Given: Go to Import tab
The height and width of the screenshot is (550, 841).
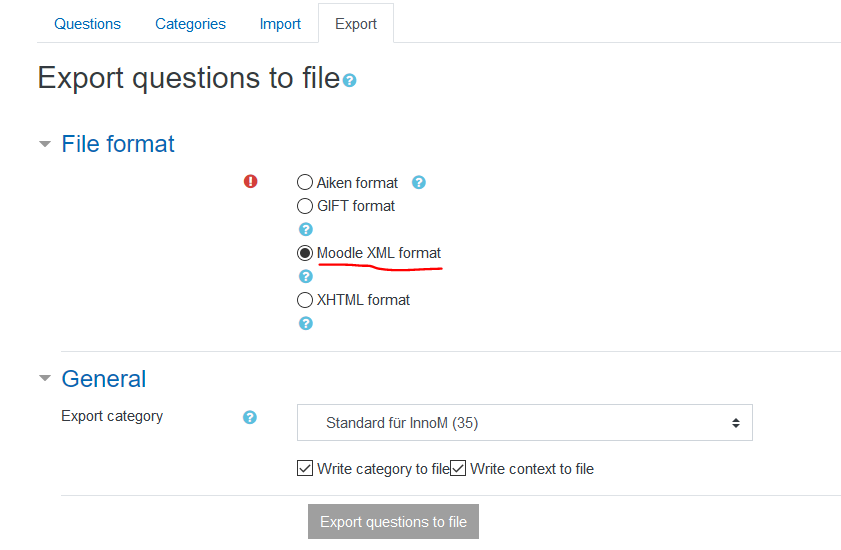Looking at the screenshot, I should (280, 24).
